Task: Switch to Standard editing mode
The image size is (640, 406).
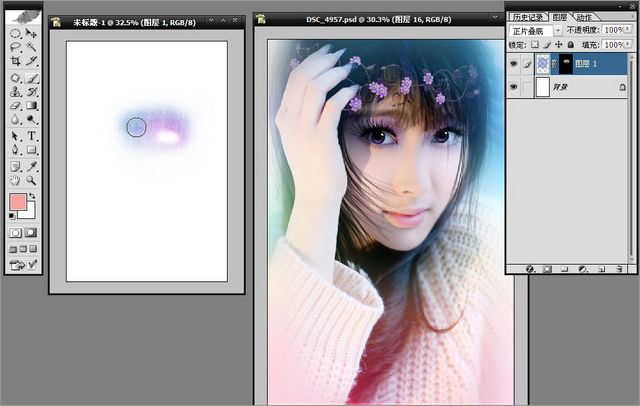Action: click(16, 233)
